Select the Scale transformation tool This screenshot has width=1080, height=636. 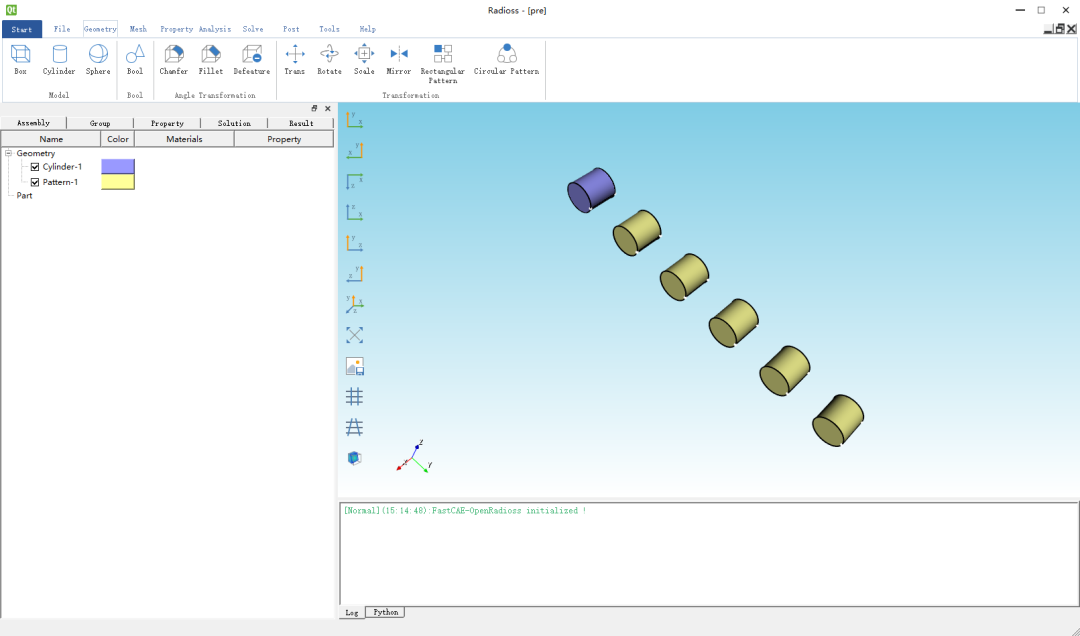pos(364,59)
